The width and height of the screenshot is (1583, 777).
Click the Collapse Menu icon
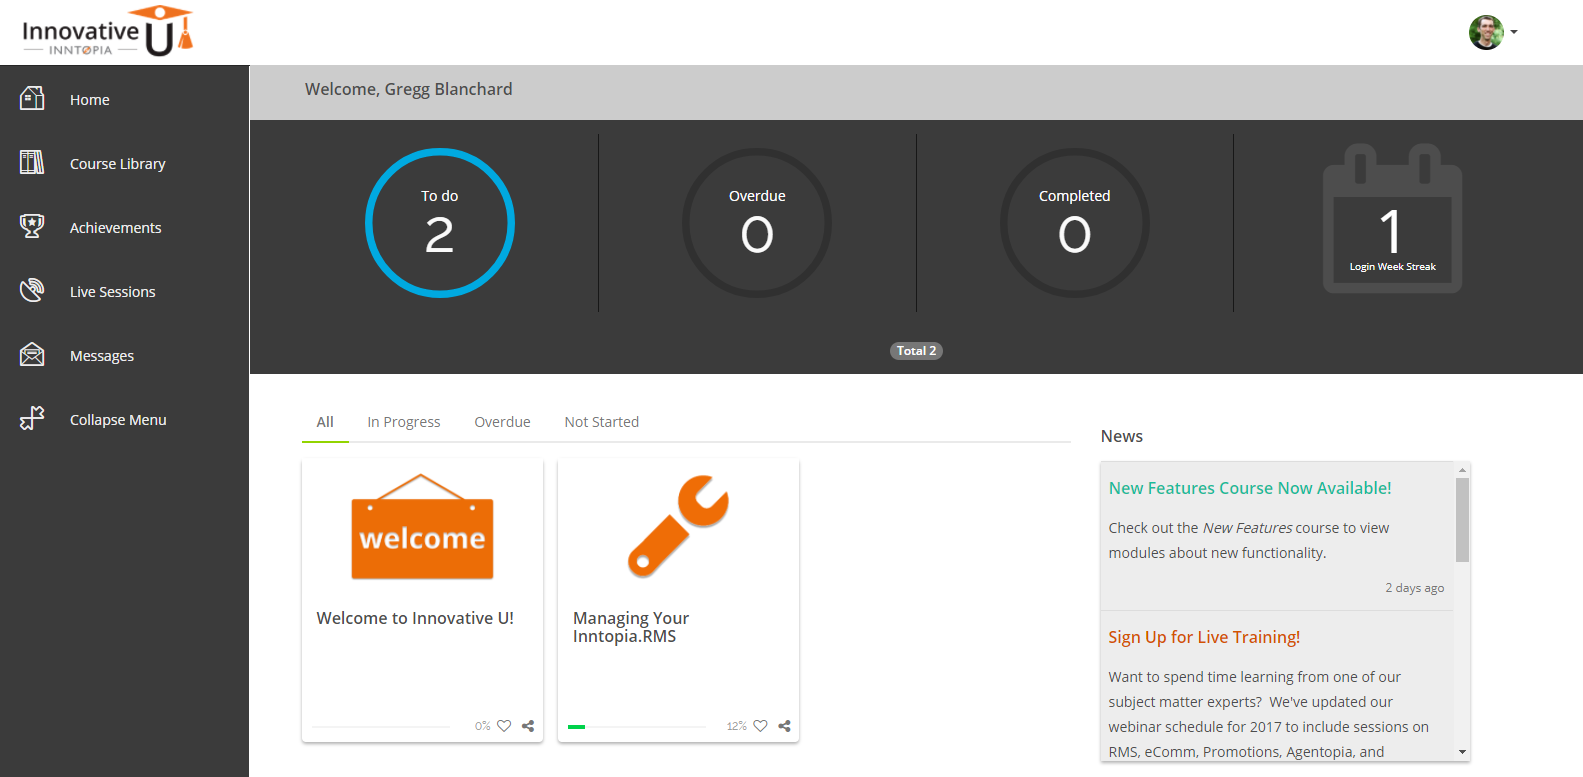pos(32,418)
